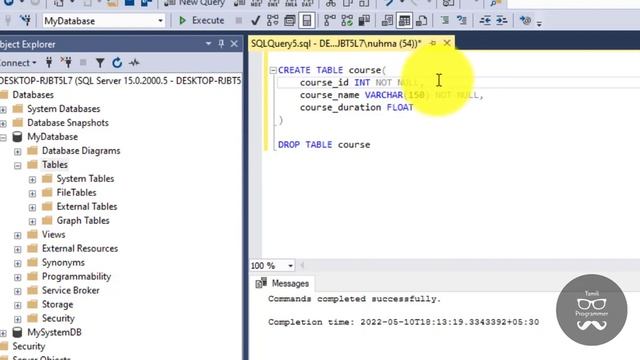640x360 pixels.
Task: Close the Object Explorer panel
Action: point(234,44)
